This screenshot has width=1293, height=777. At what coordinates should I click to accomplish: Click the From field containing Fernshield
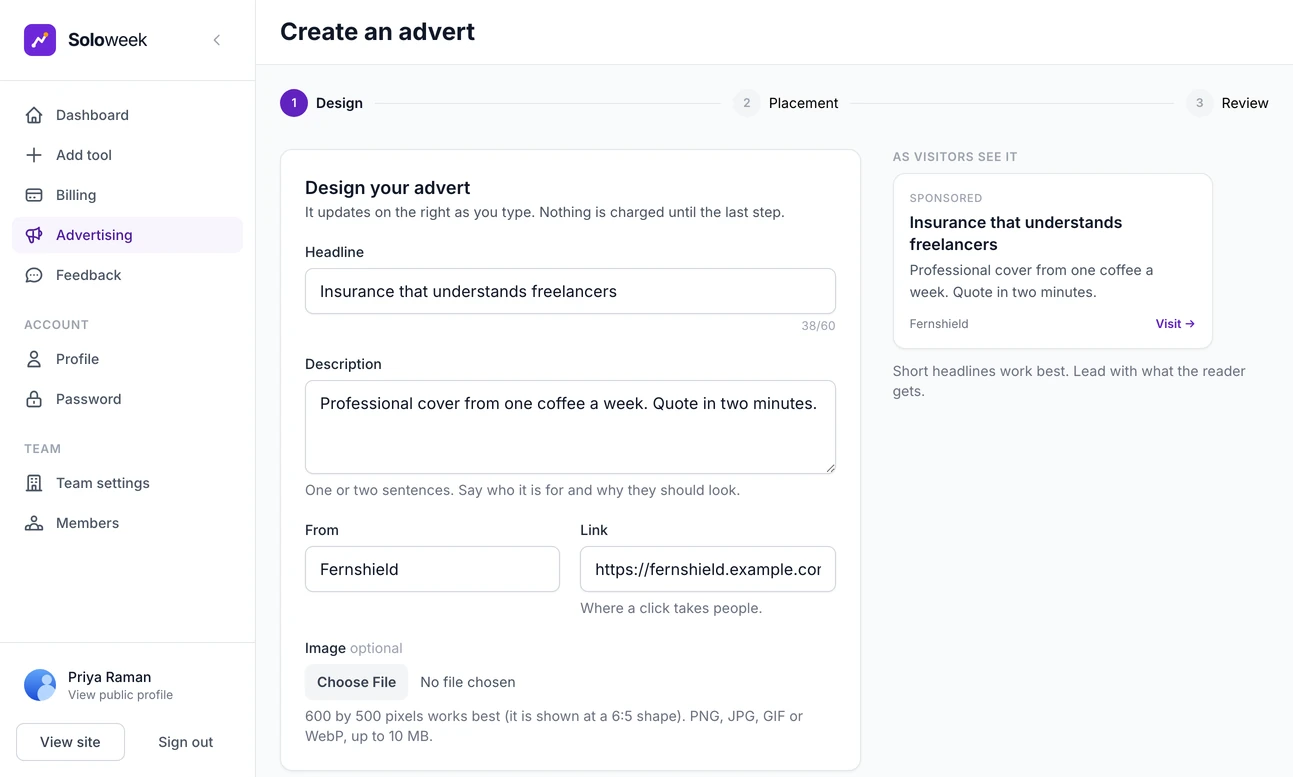(x=432, y=569)
